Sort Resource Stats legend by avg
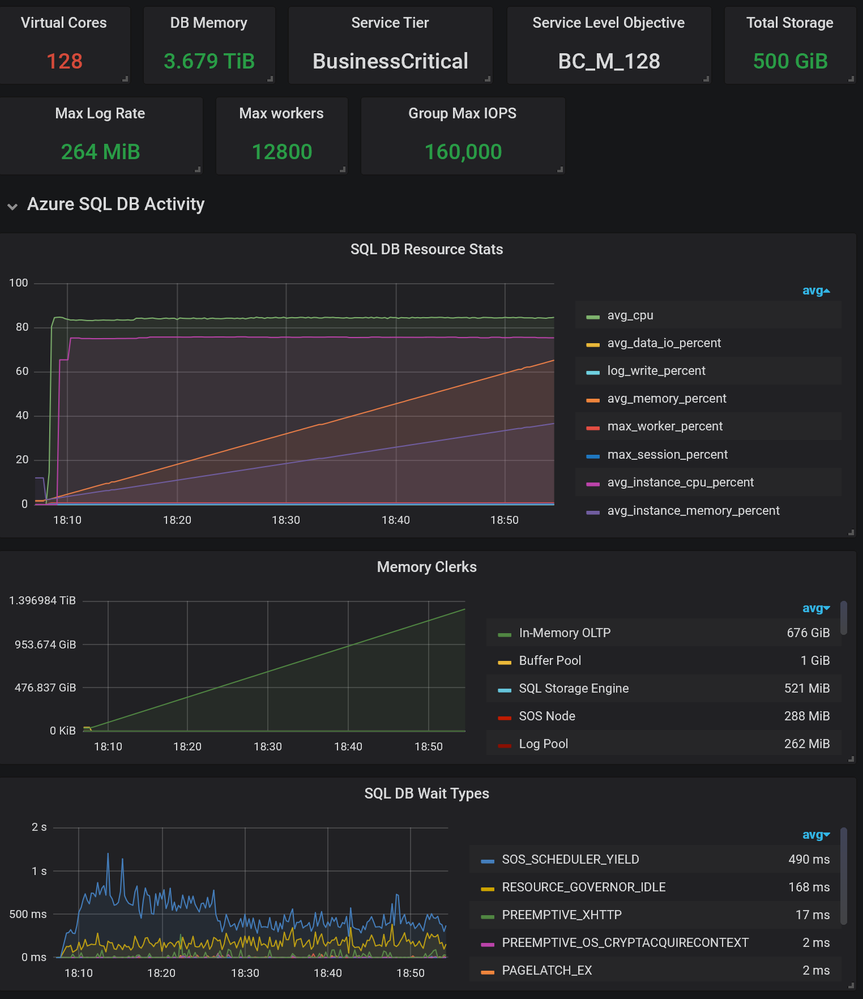 816,291
